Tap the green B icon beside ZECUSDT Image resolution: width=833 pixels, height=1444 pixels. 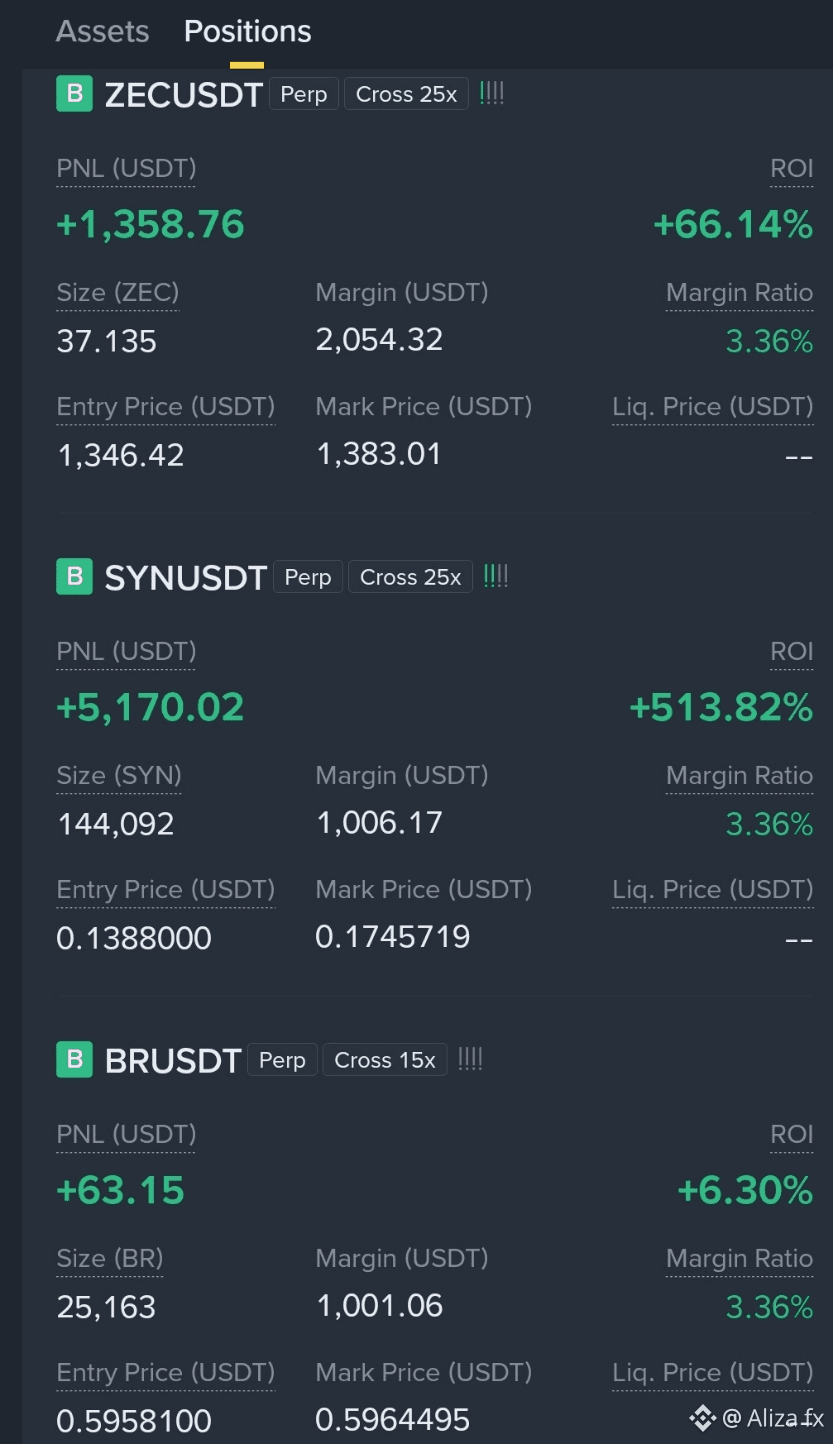click(74, 93)
